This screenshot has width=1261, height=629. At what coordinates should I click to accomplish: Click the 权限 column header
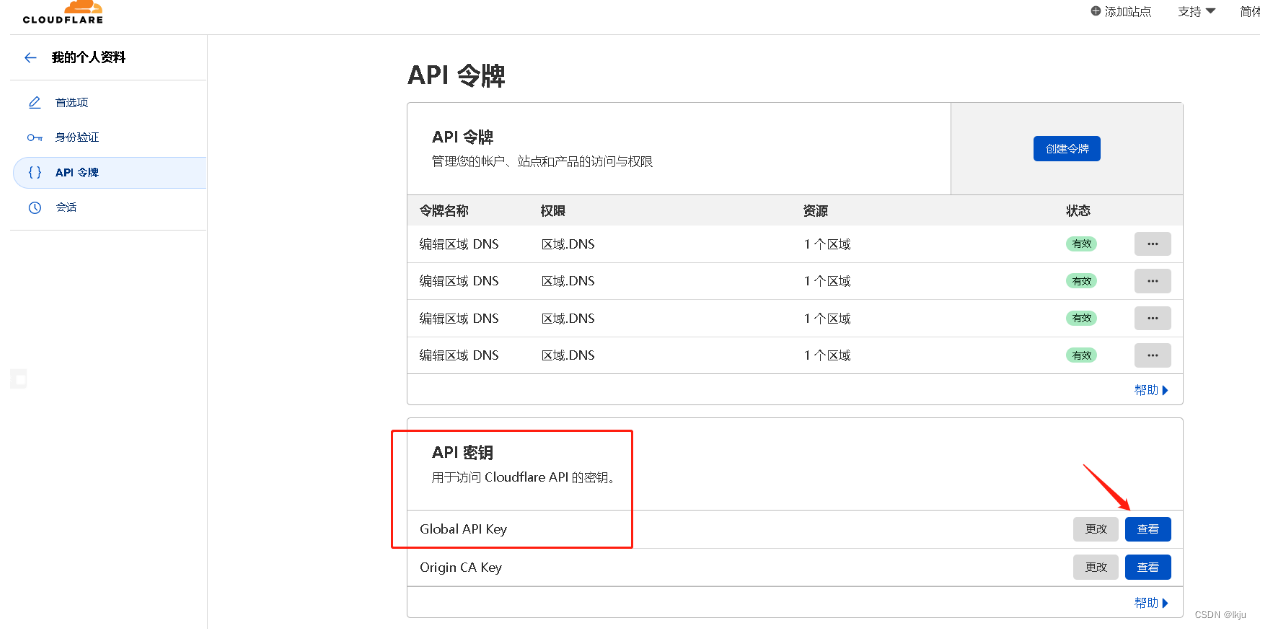point(553,211)
